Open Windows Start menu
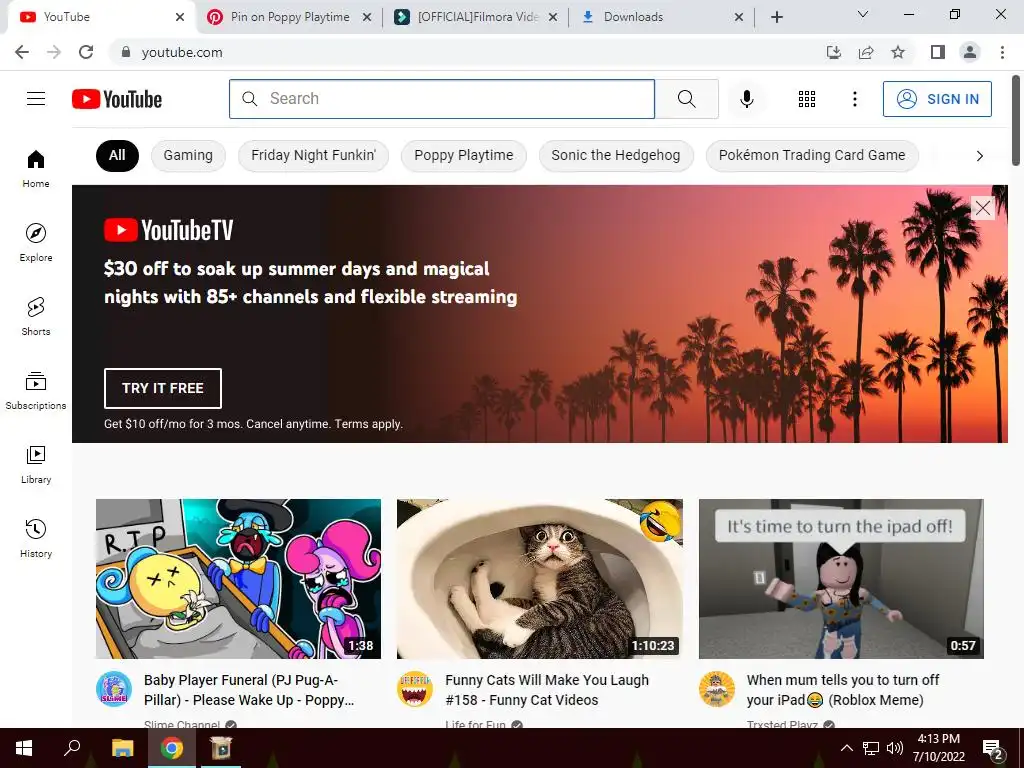The width and height of the screenshot is (1024, 768). [24, 748]
